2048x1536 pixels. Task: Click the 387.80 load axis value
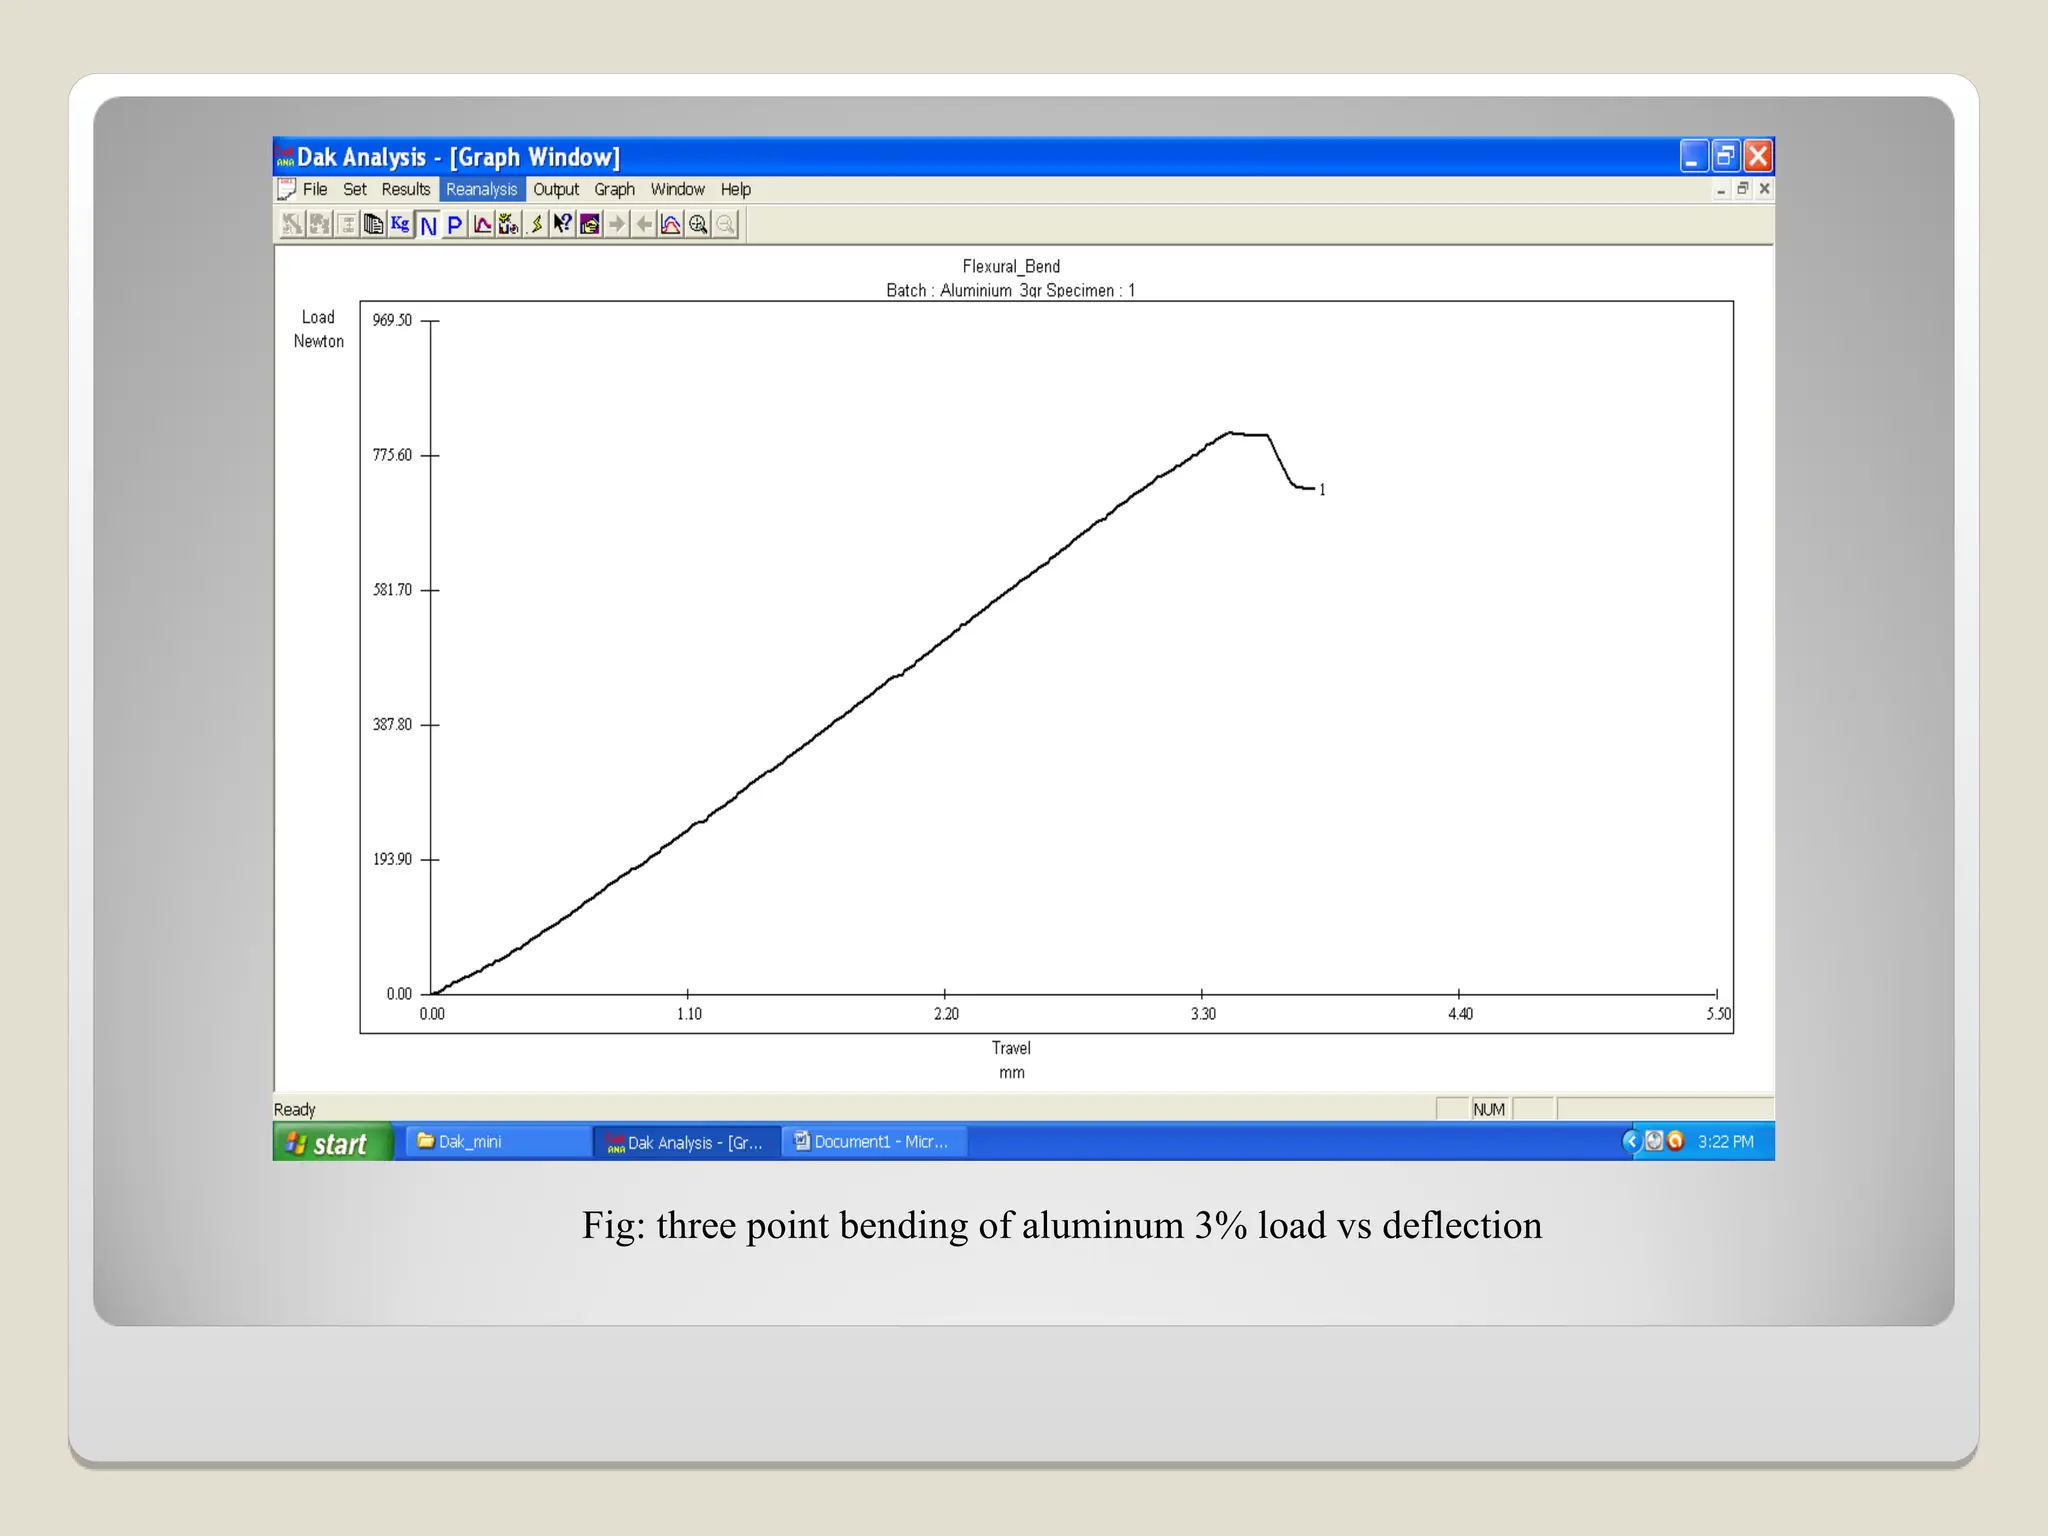(392, 724)
